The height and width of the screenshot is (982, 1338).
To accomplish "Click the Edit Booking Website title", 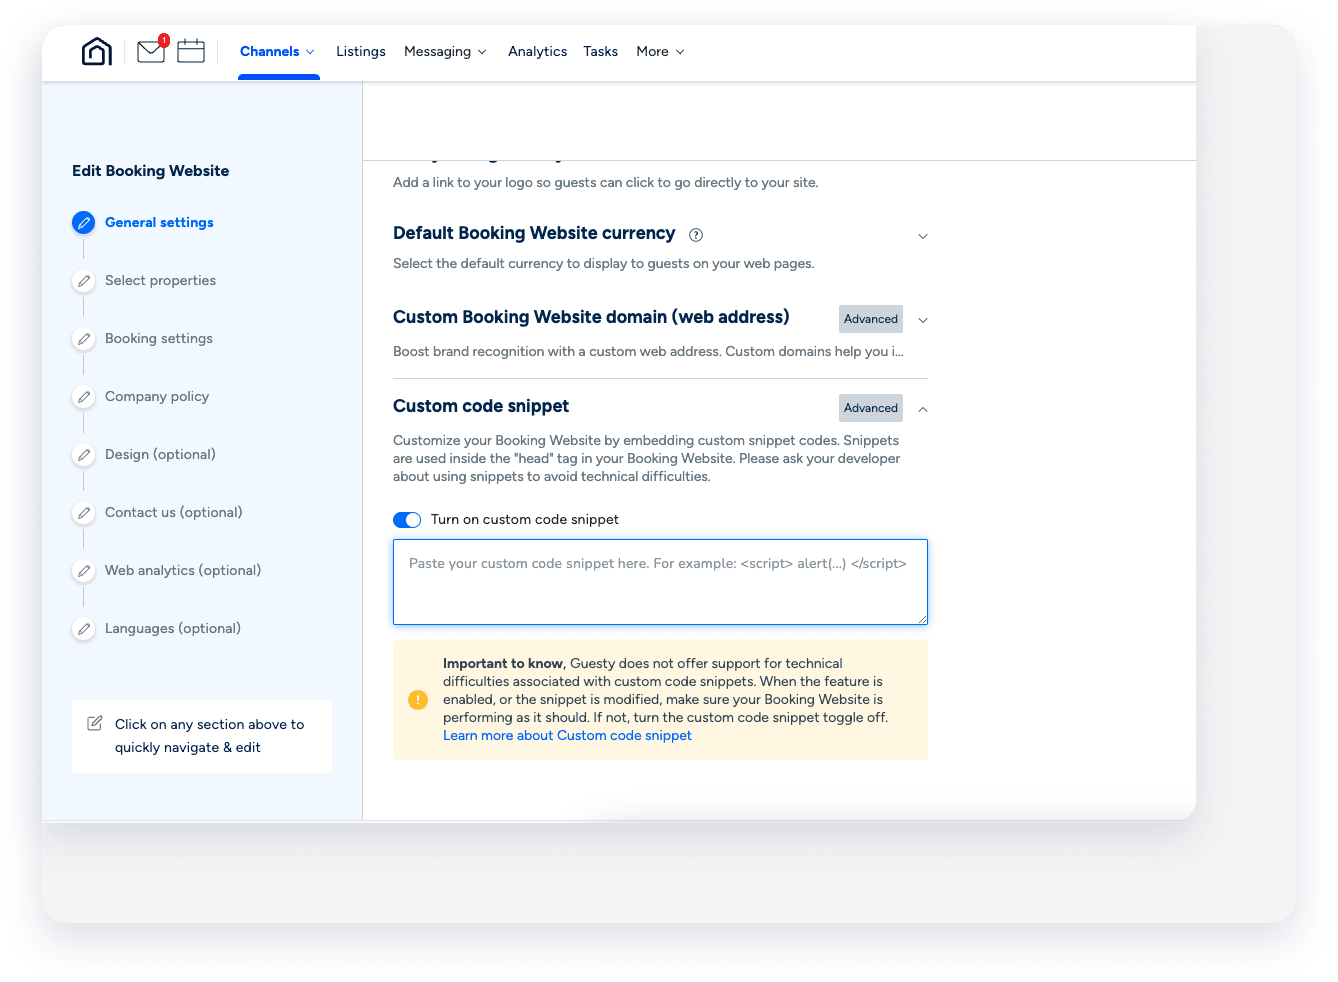I will 151,171.
